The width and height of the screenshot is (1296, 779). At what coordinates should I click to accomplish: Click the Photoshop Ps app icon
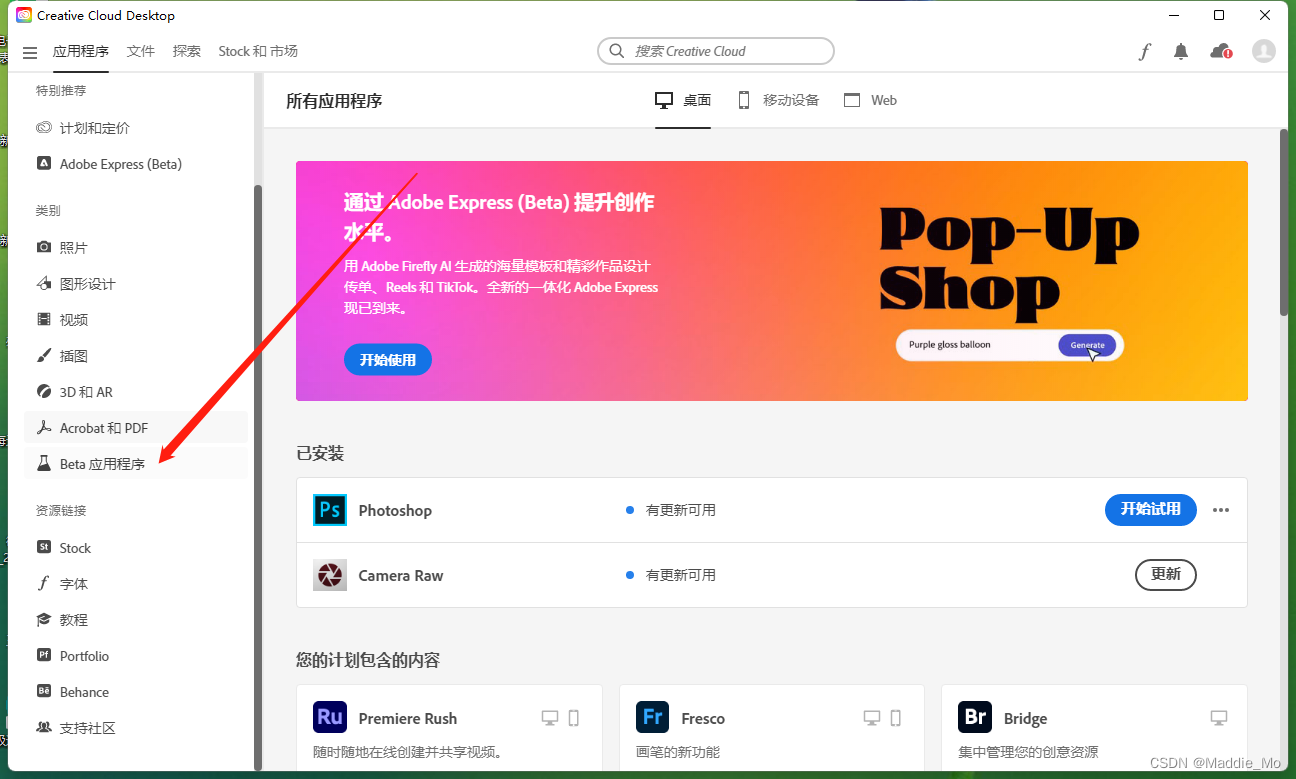[330, 510]
